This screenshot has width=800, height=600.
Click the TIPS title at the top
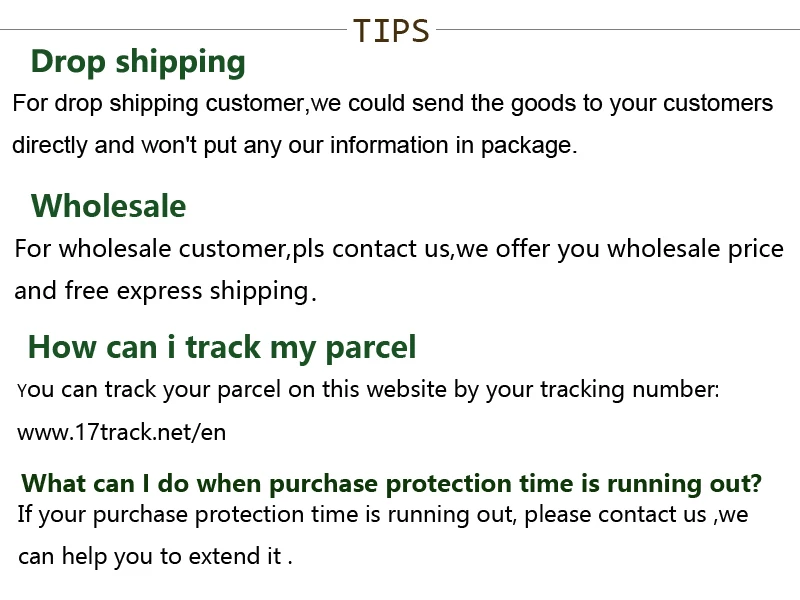391,31
